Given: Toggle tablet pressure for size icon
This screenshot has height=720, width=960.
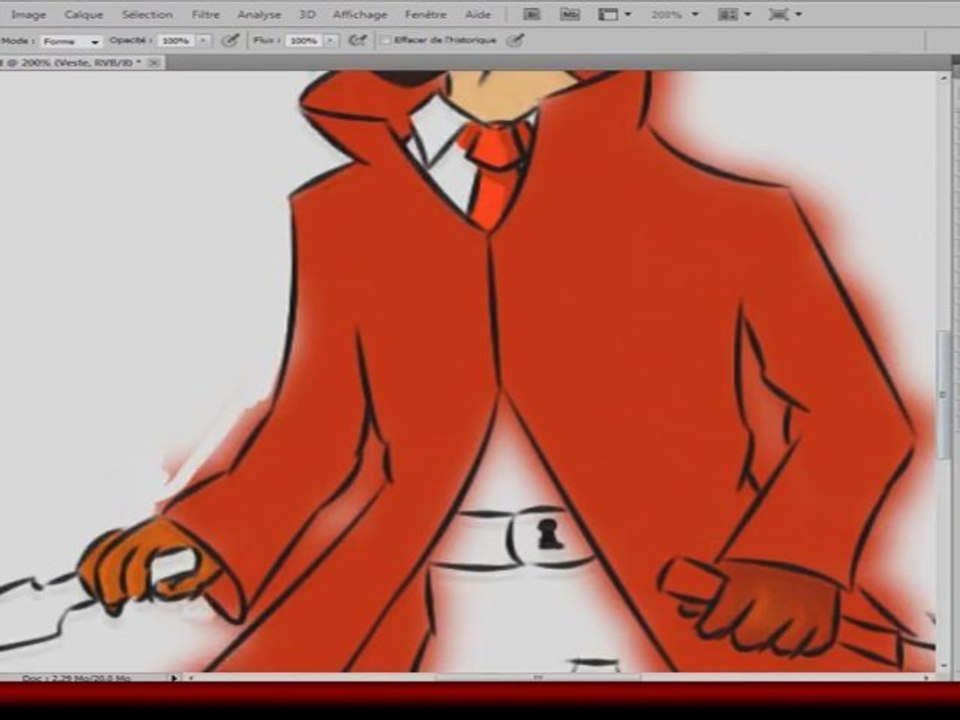Looking at the screenshot, I should [x=516, y=40].
